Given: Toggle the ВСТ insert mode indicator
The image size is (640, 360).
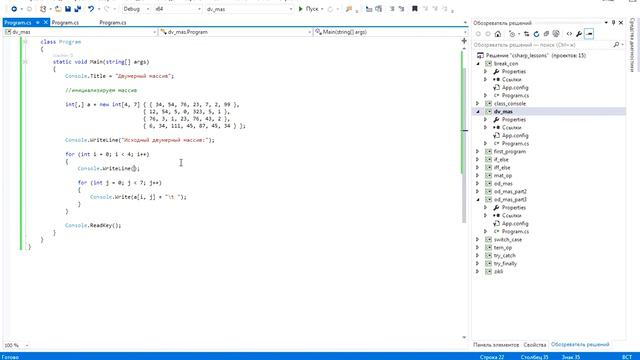Looking at the screenshot, I should 627,357.
